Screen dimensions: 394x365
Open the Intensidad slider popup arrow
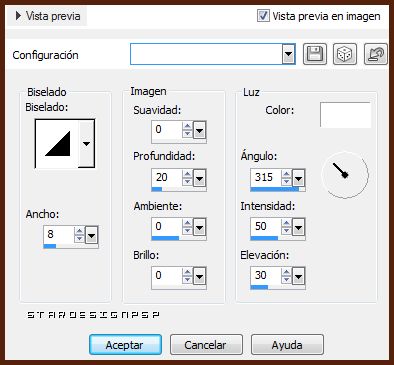tap(298, 228)
